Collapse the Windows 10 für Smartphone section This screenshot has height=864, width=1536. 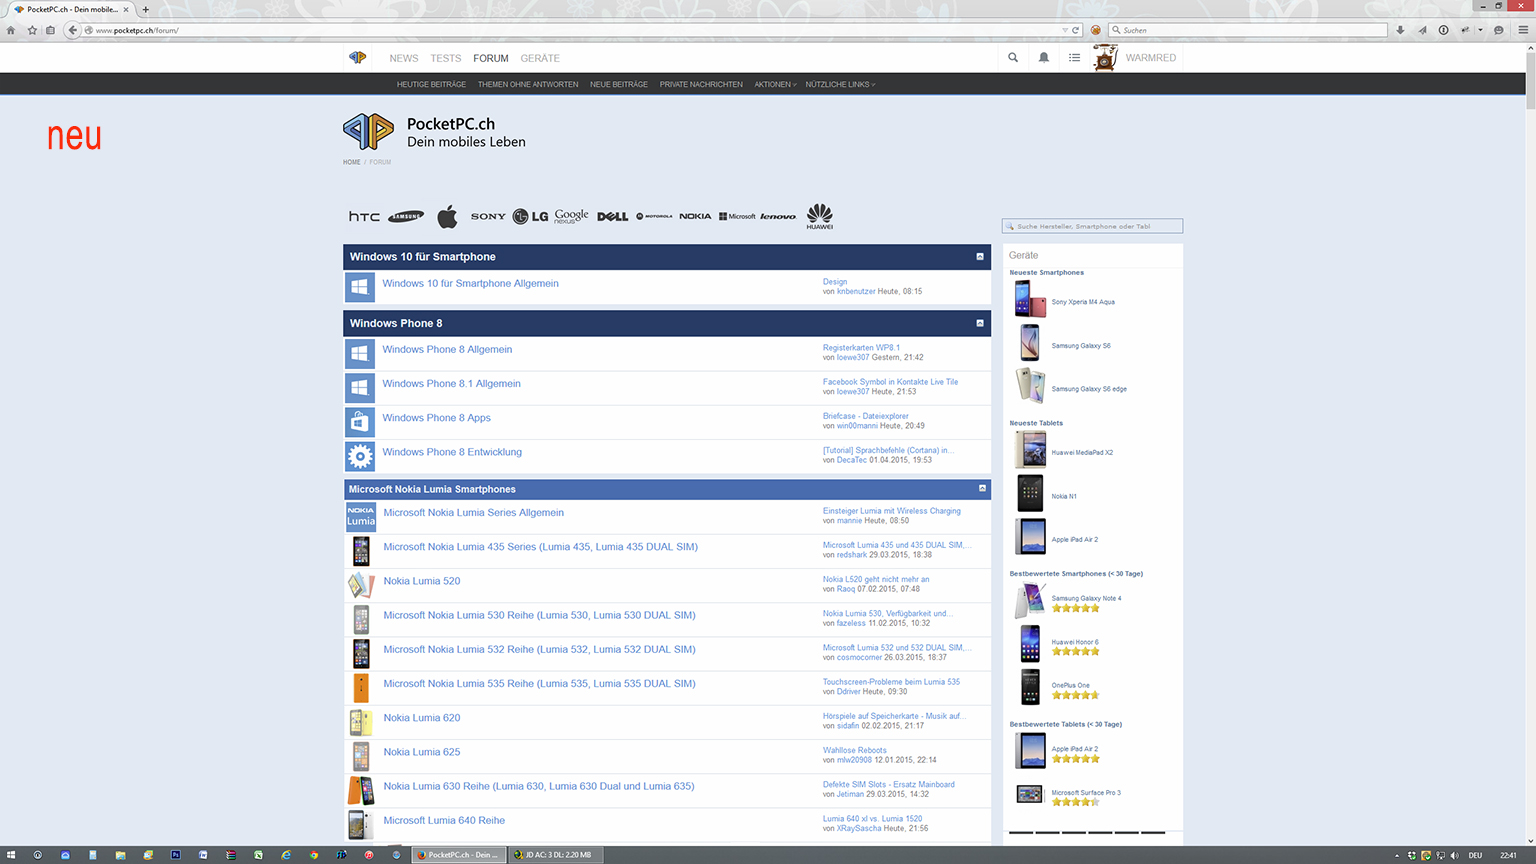tap(980, 257)
